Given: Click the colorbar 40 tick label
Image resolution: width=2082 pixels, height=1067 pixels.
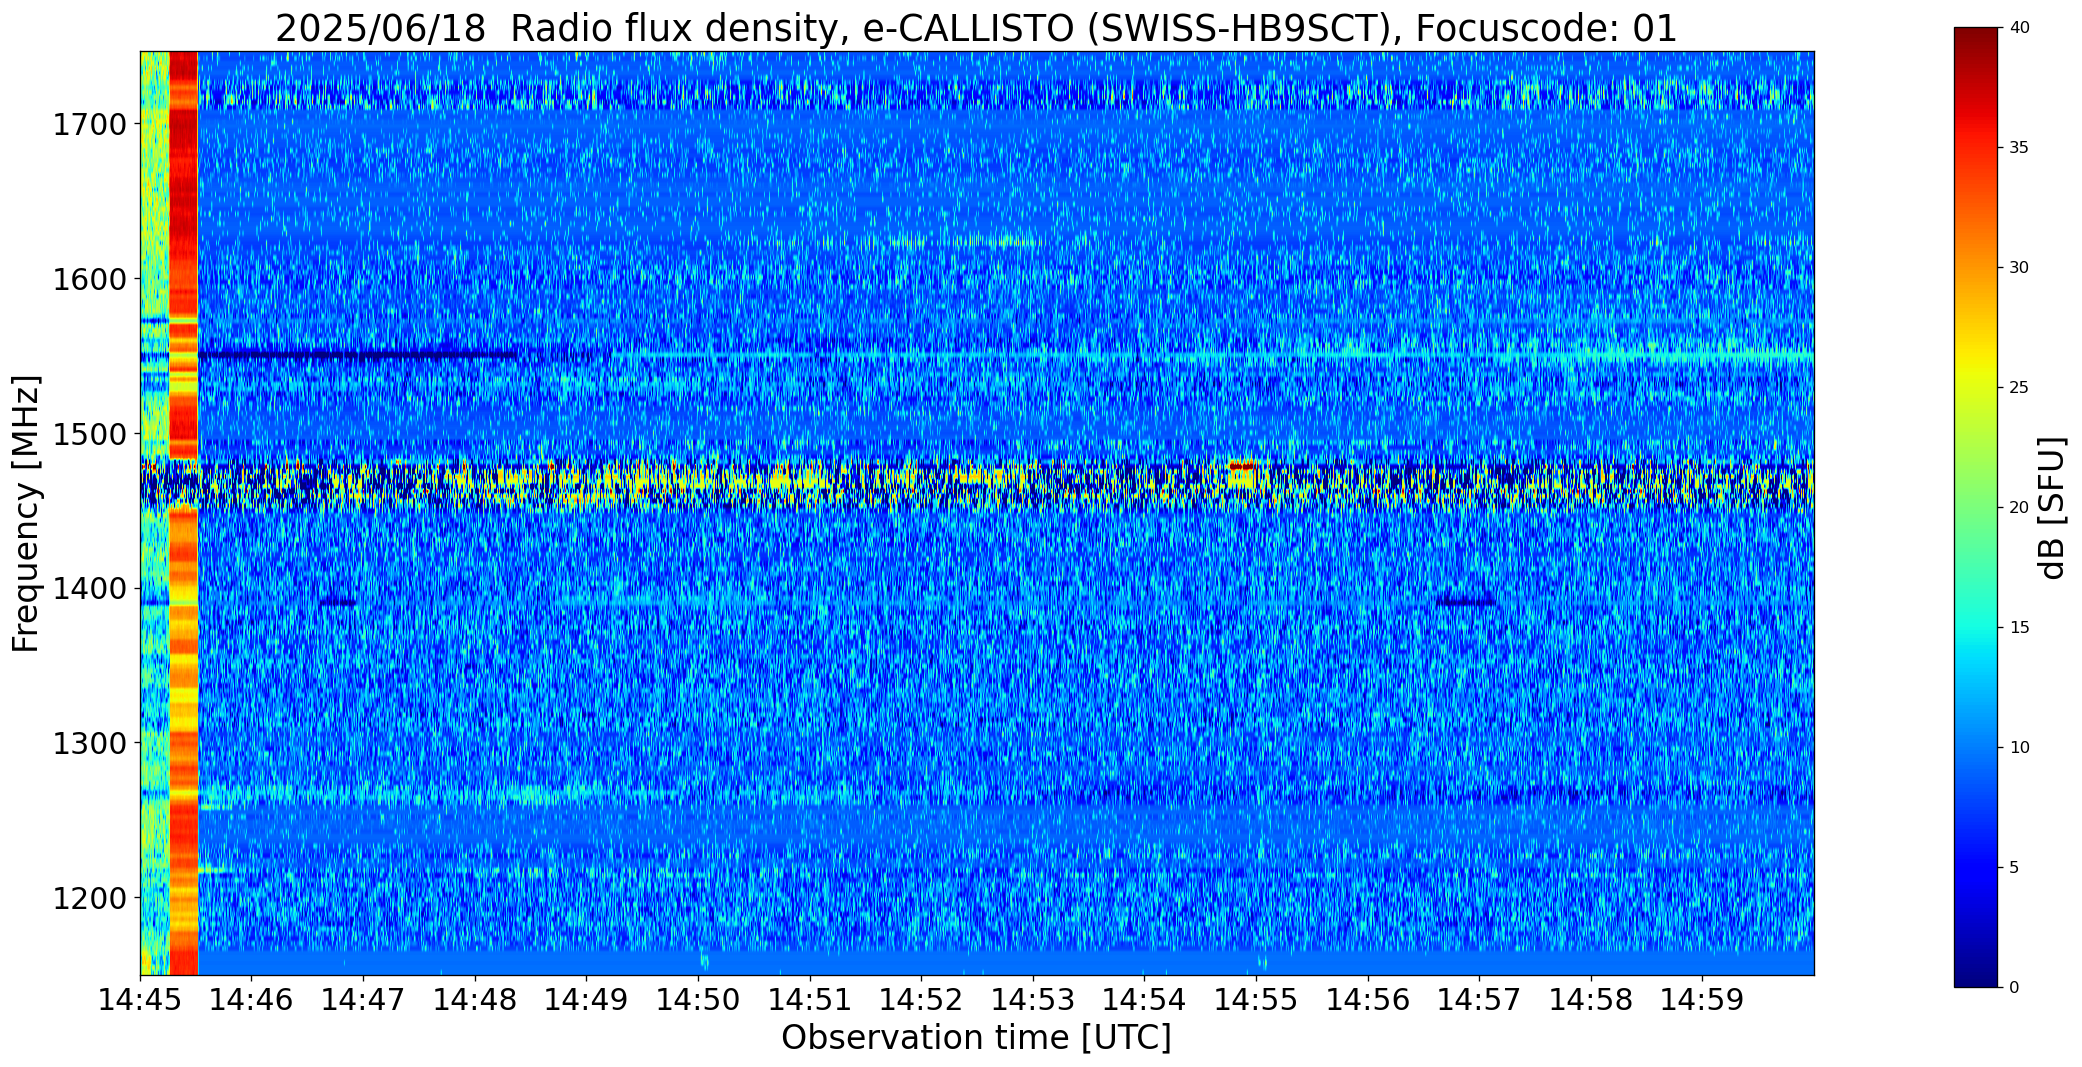Looking at the screenshot, I should click(2019, 28).
